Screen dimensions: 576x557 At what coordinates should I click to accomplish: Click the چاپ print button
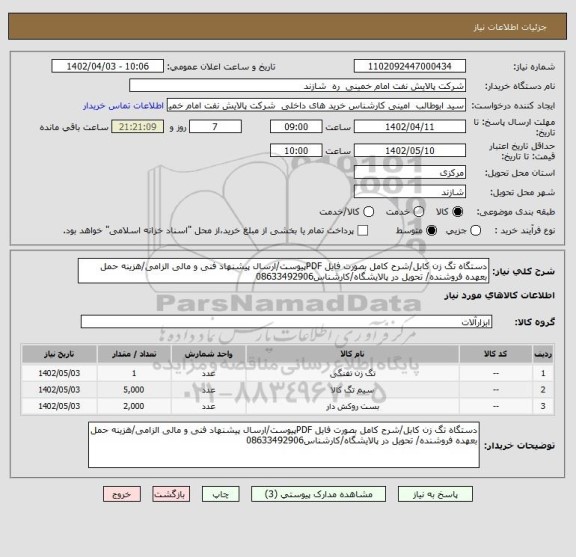pyautogui.click(x=220, y=494)
